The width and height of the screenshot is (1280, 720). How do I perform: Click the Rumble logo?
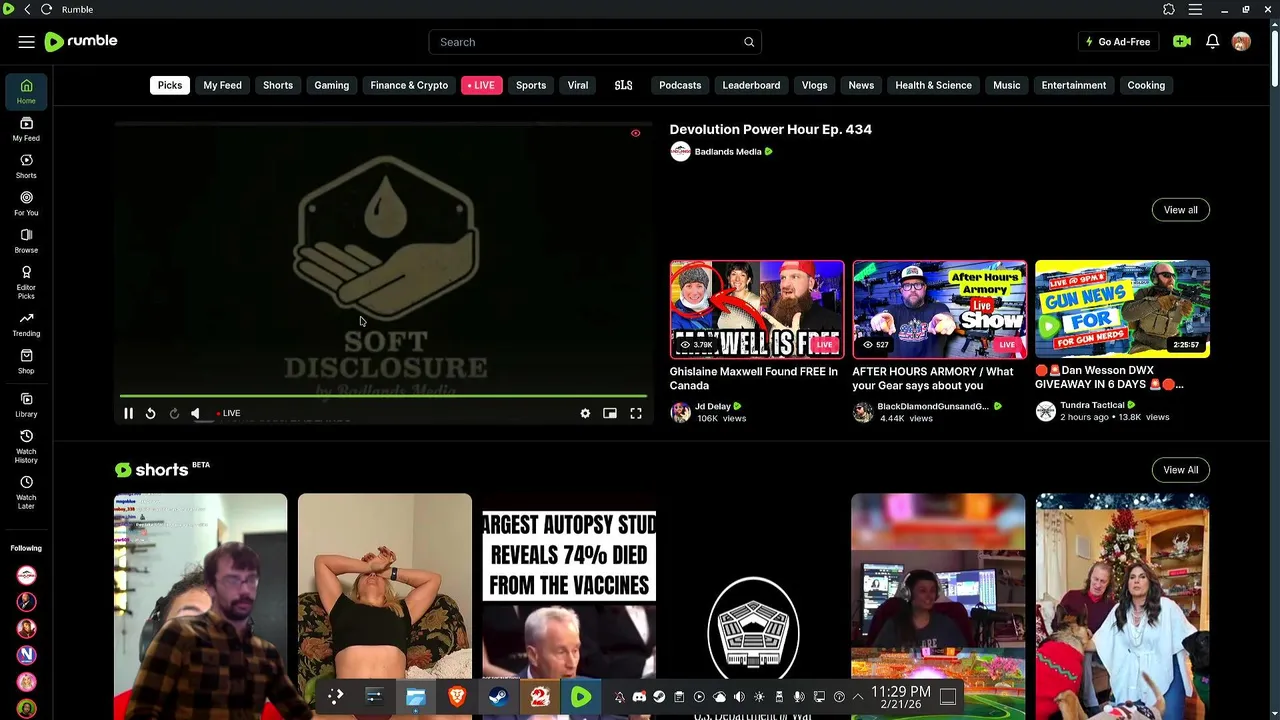(x=81, y=41)
